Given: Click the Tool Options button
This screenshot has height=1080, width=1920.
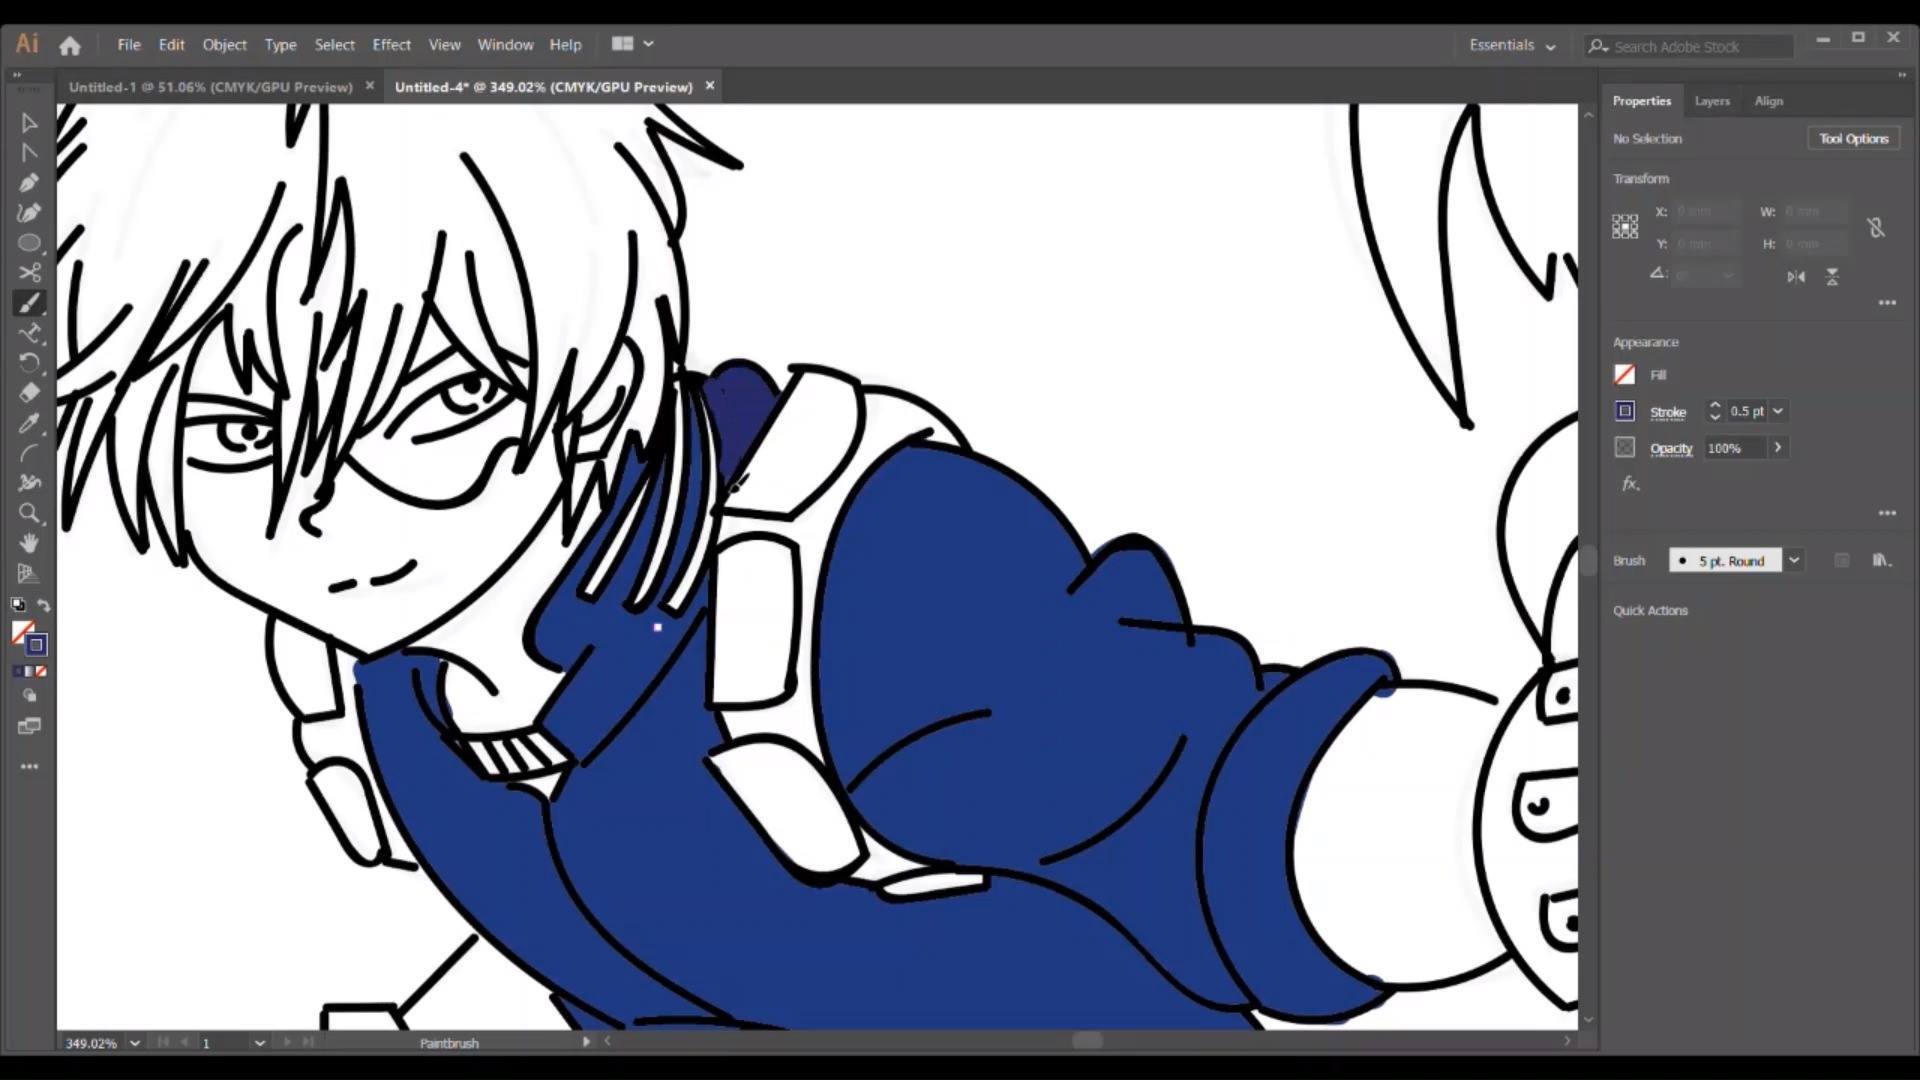Looking at the screenshot, I should pyautogui.click(x=1853, y=139).
